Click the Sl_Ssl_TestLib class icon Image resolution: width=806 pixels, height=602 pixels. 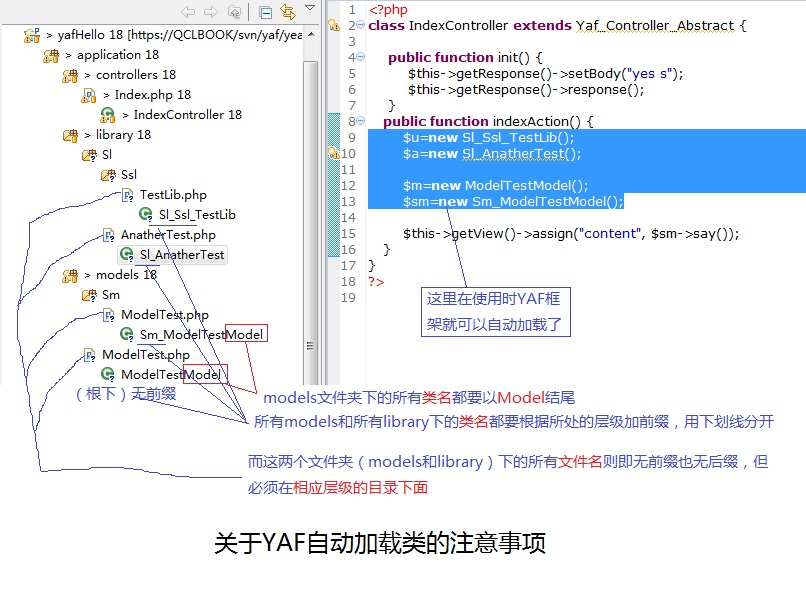coord(146,214)
